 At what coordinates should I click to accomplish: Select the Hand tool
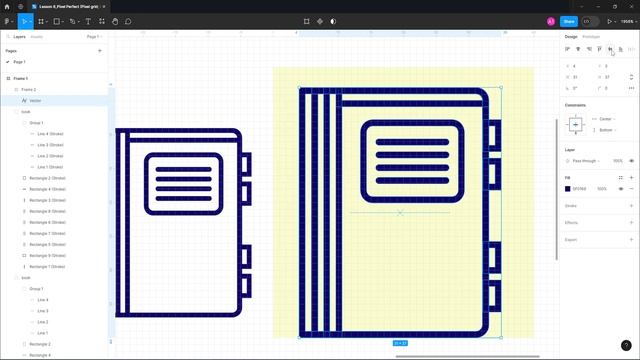click(x=115, y=21)
